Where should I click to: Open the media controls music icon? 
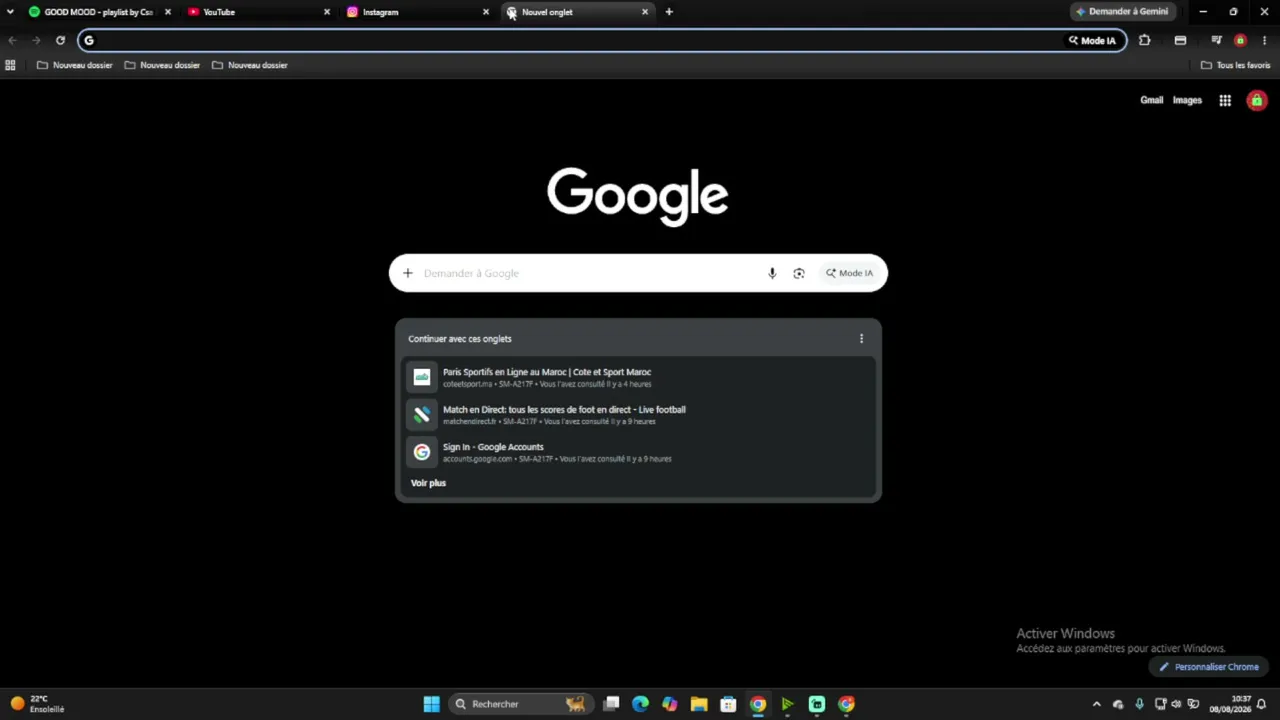click(1216, 41)
